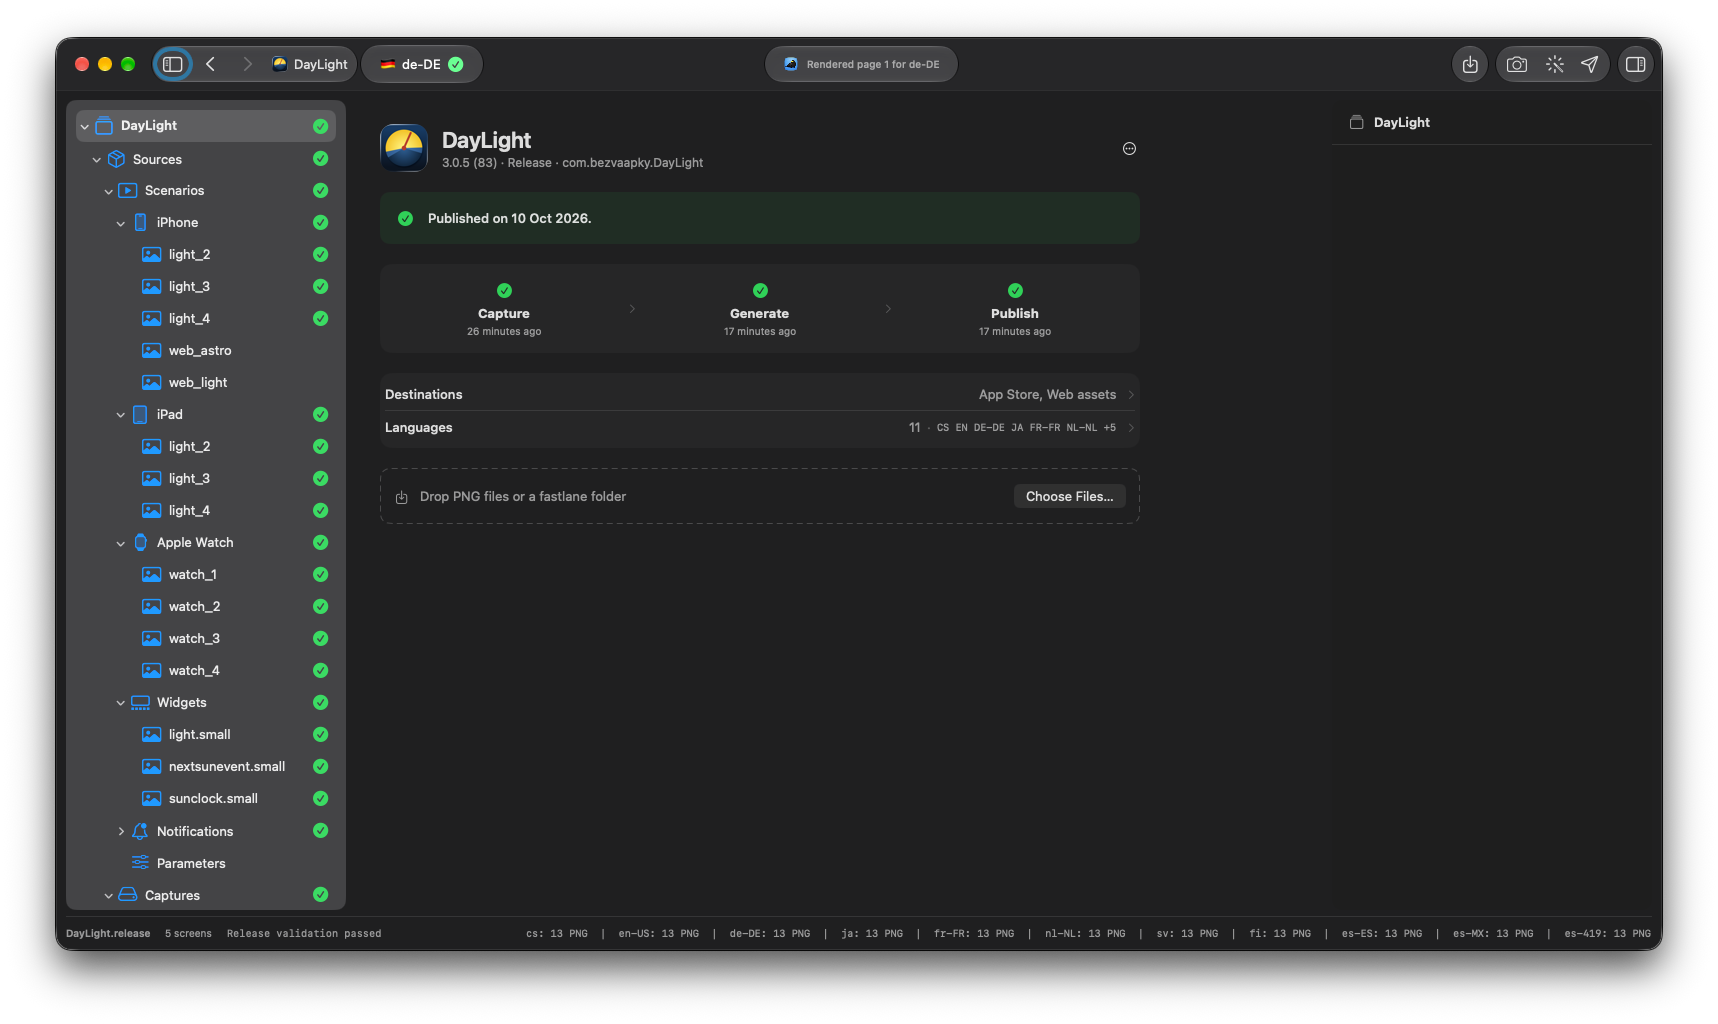The width and height of the screenshot is (1718, 1024).
Task: Click the green check beside watch_1
Action: 320,574
